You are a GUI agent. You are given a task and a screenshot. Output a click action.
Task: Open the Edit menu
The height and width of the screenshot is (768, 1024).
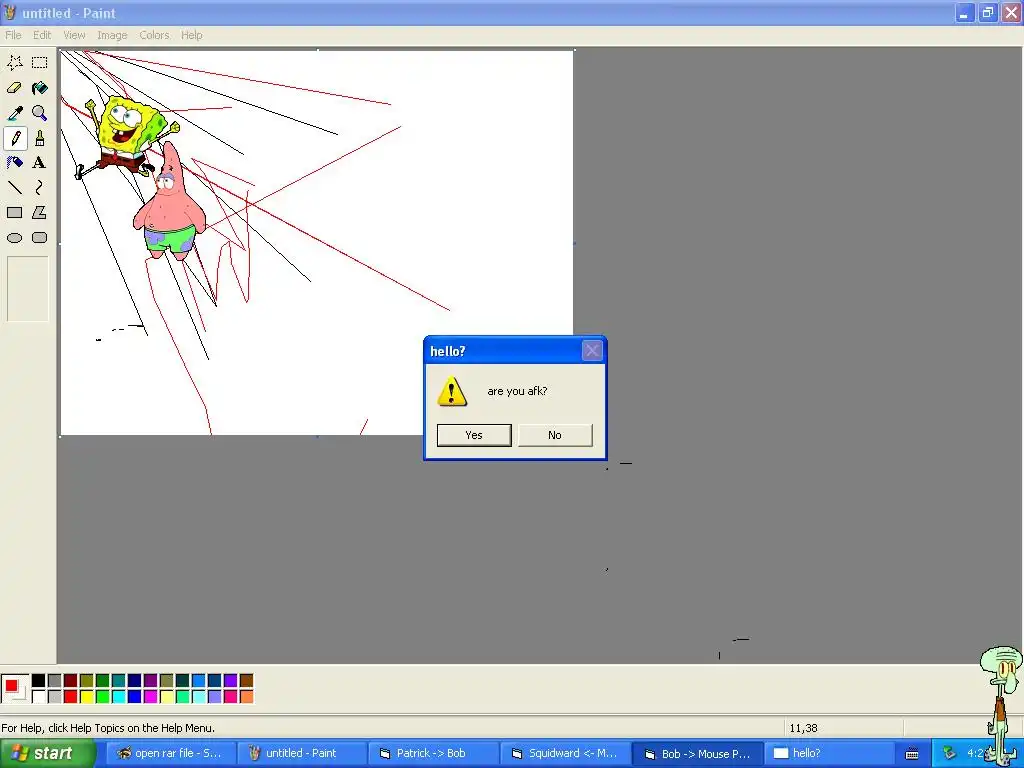point(42,35)
